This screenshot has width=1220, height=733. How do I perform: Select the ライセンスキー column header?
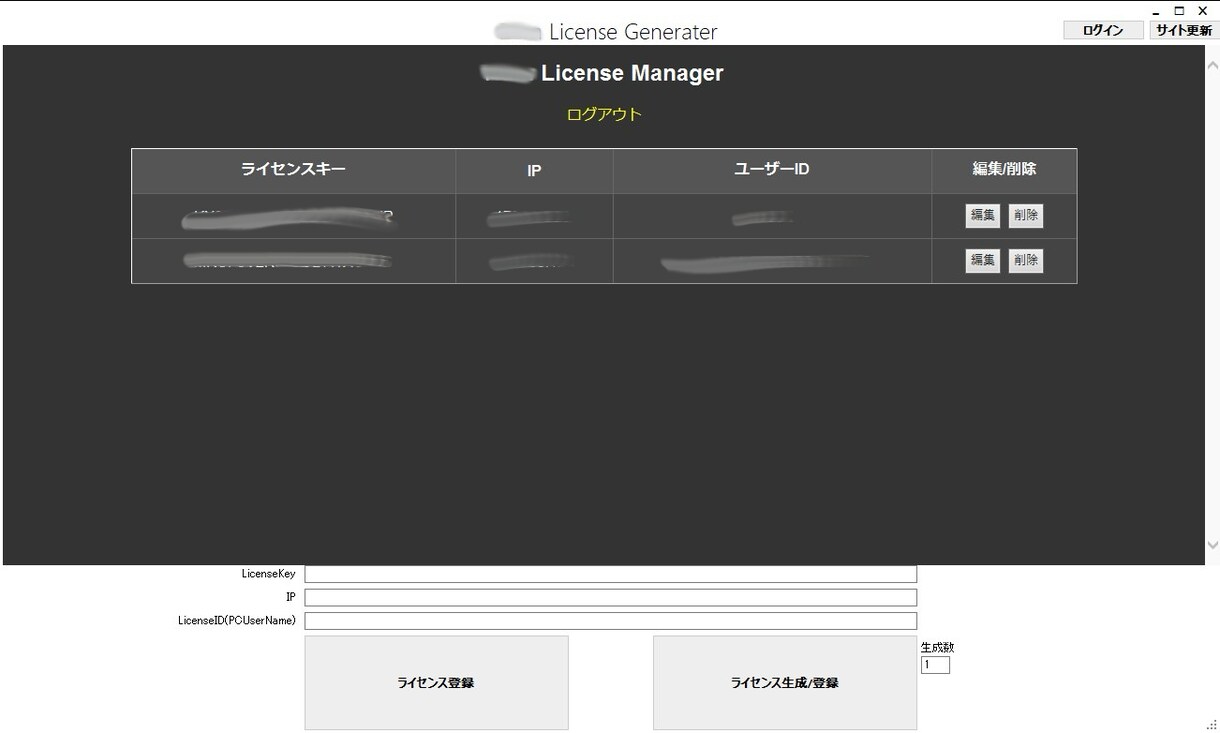click(293, 170)
